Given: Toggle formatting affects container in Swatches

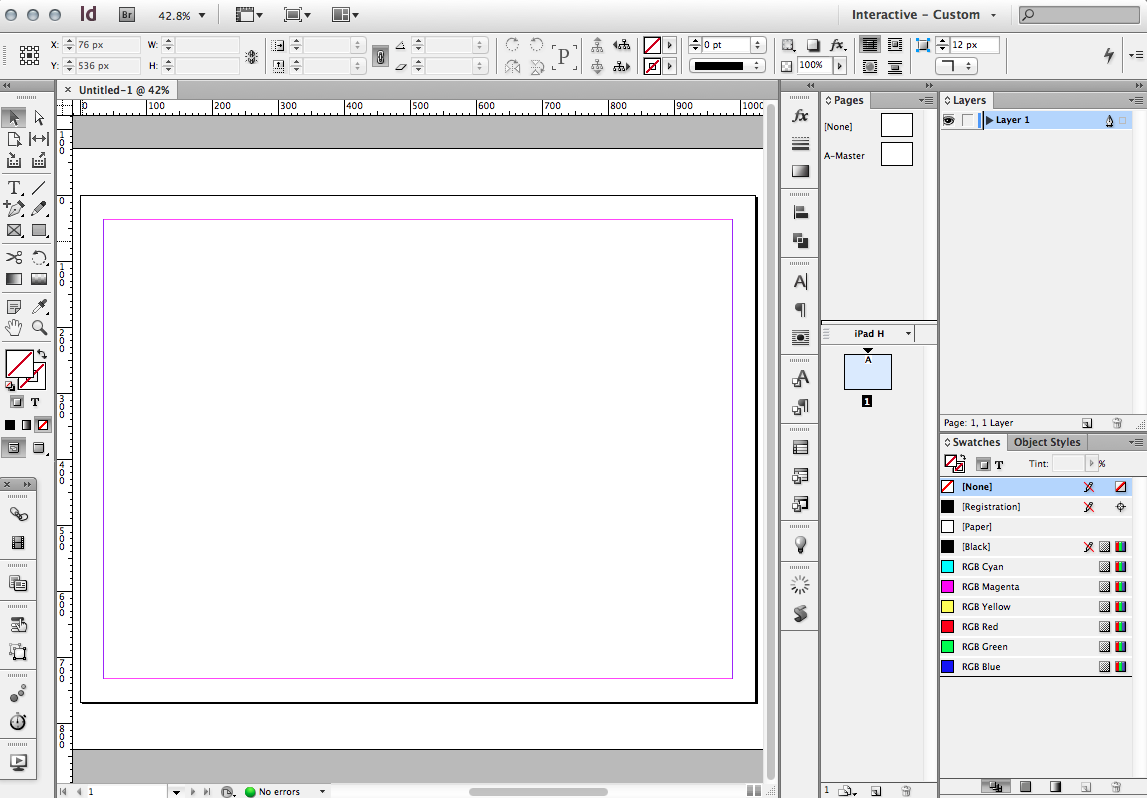Looking at the screenshot, I should click(982, 464).
